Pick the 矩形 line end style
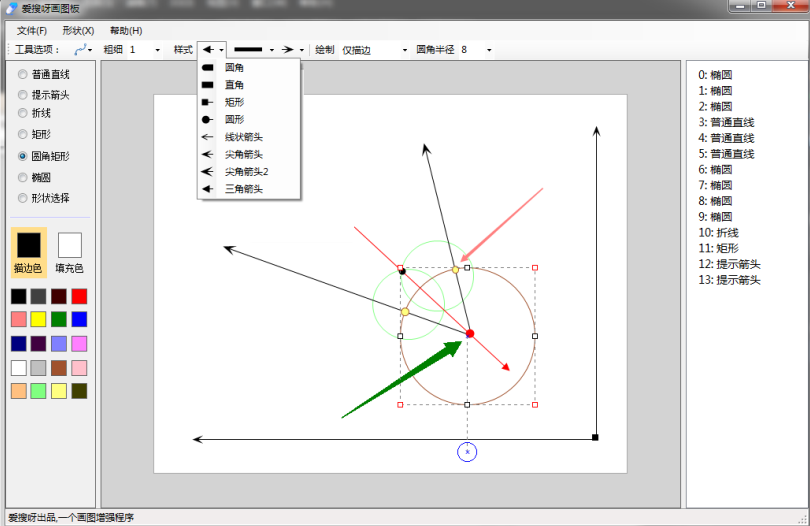Image resolution: width=810 pixels, height=526 pixels. [235, 102]
